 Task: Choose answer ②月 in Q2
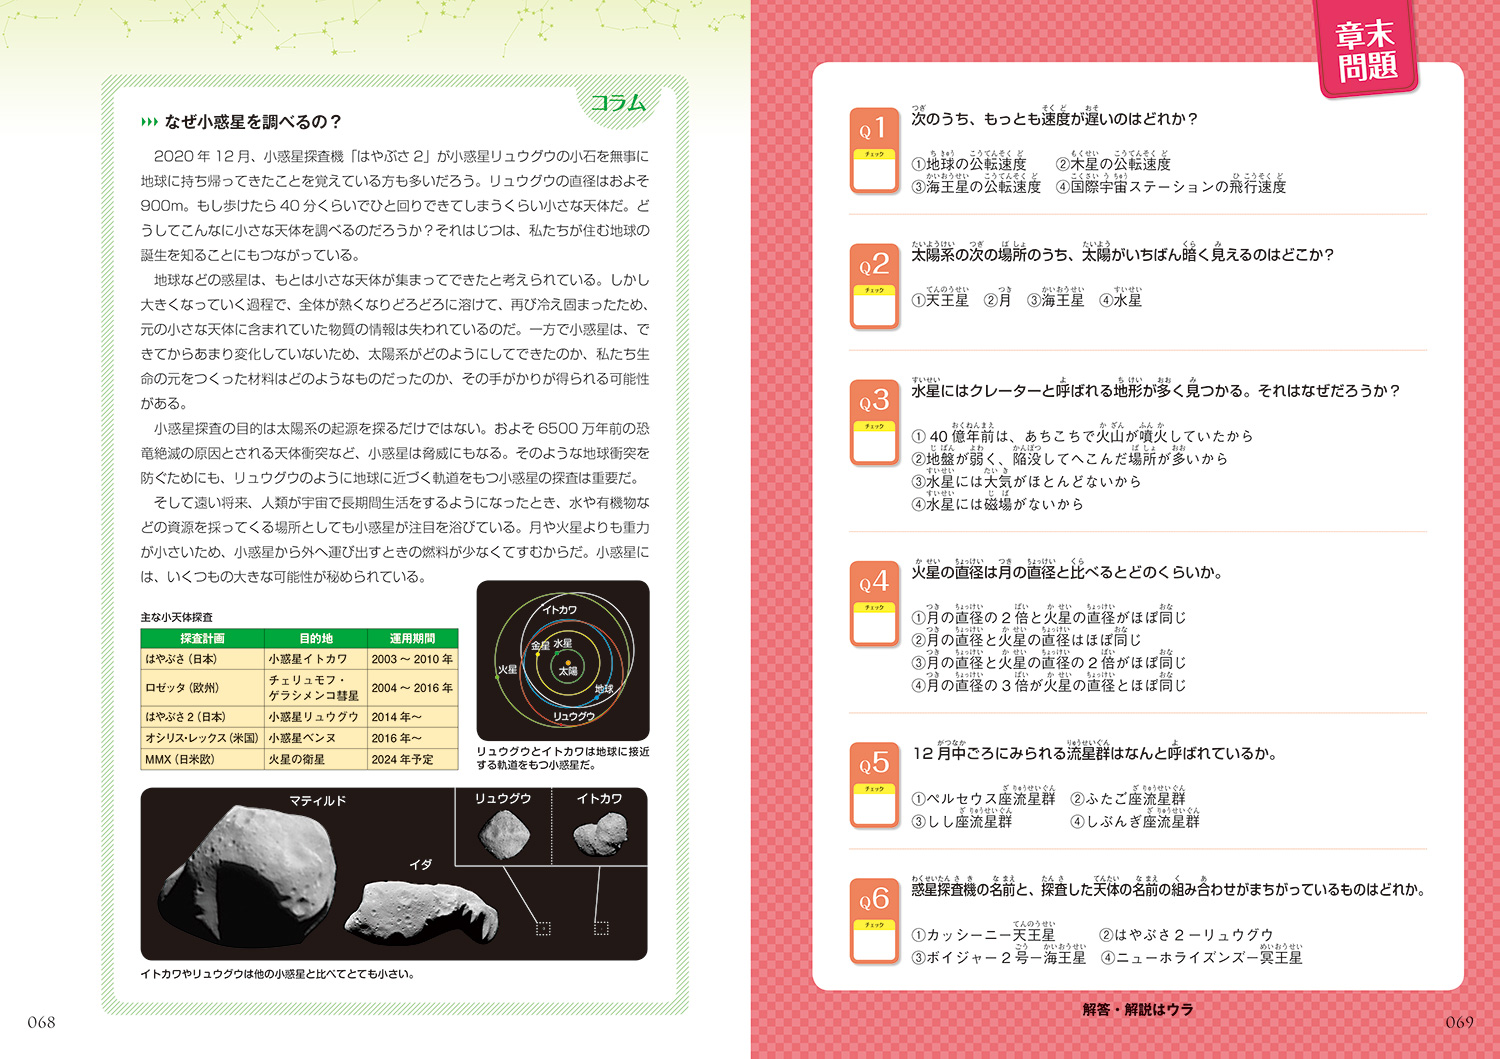click(x=998, y=300)
